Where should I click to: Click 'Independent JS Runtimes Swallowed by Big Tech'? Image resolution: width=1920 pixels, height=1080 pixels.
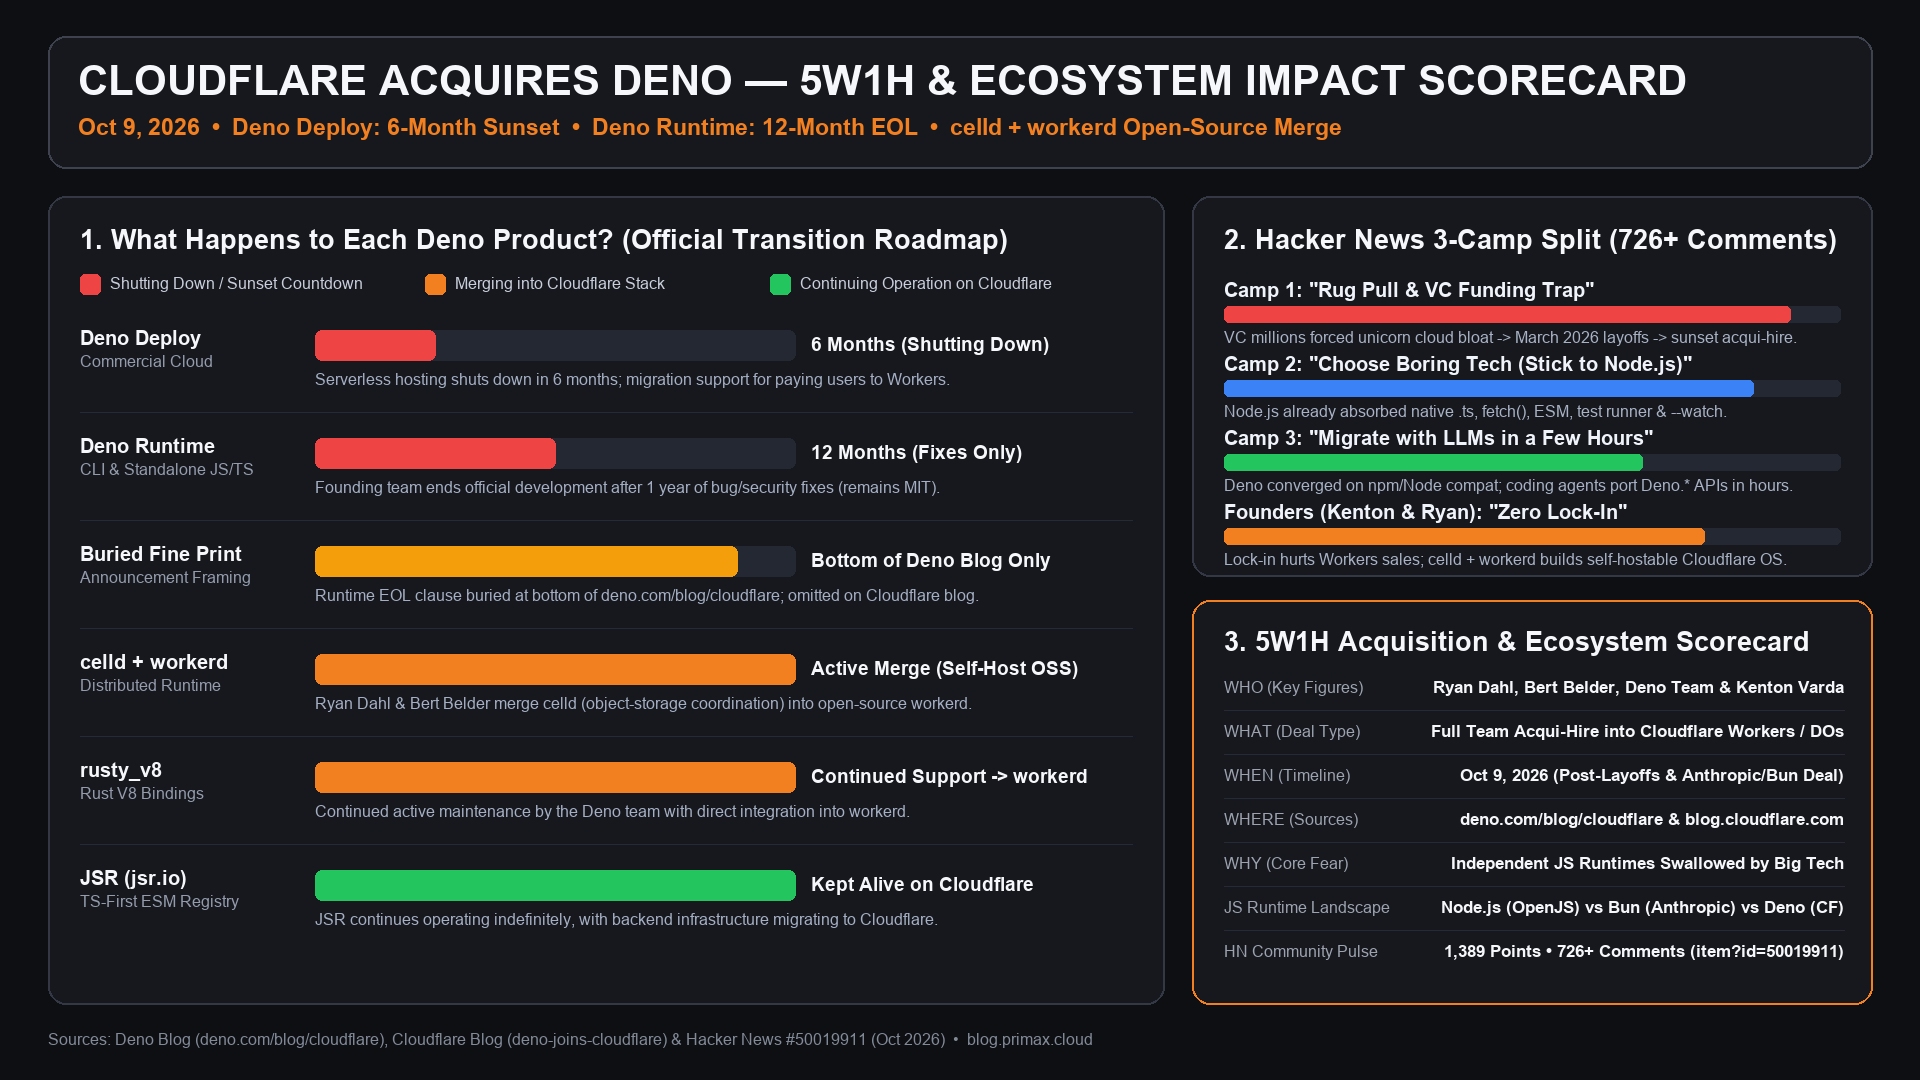click(1647, 863)
